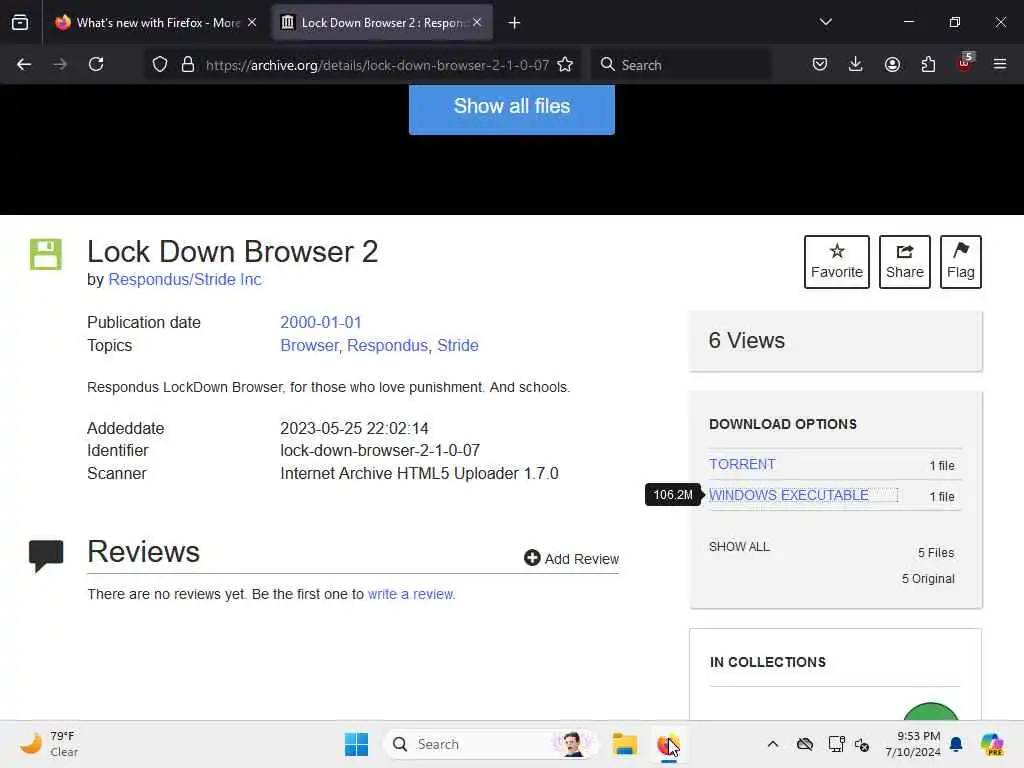
Task: Open the Browser topic link
Action: click(x=310, y=345)
